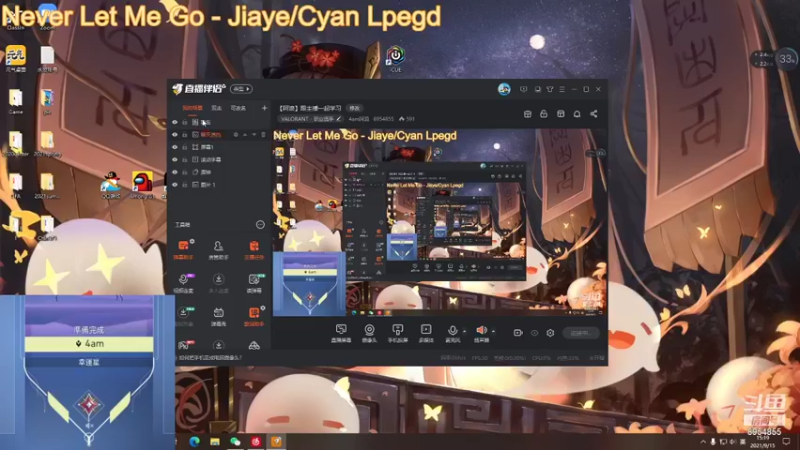This screenshot has height=450, width=800.
Task: Click the user avatar in title bar
Action: click(x=504, y=89)
